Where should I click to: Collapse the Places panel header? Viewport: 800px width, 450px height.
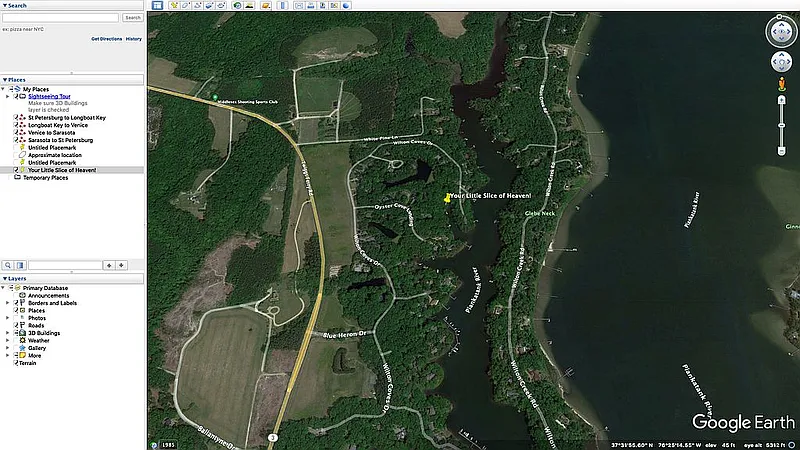tap(4, 79)
